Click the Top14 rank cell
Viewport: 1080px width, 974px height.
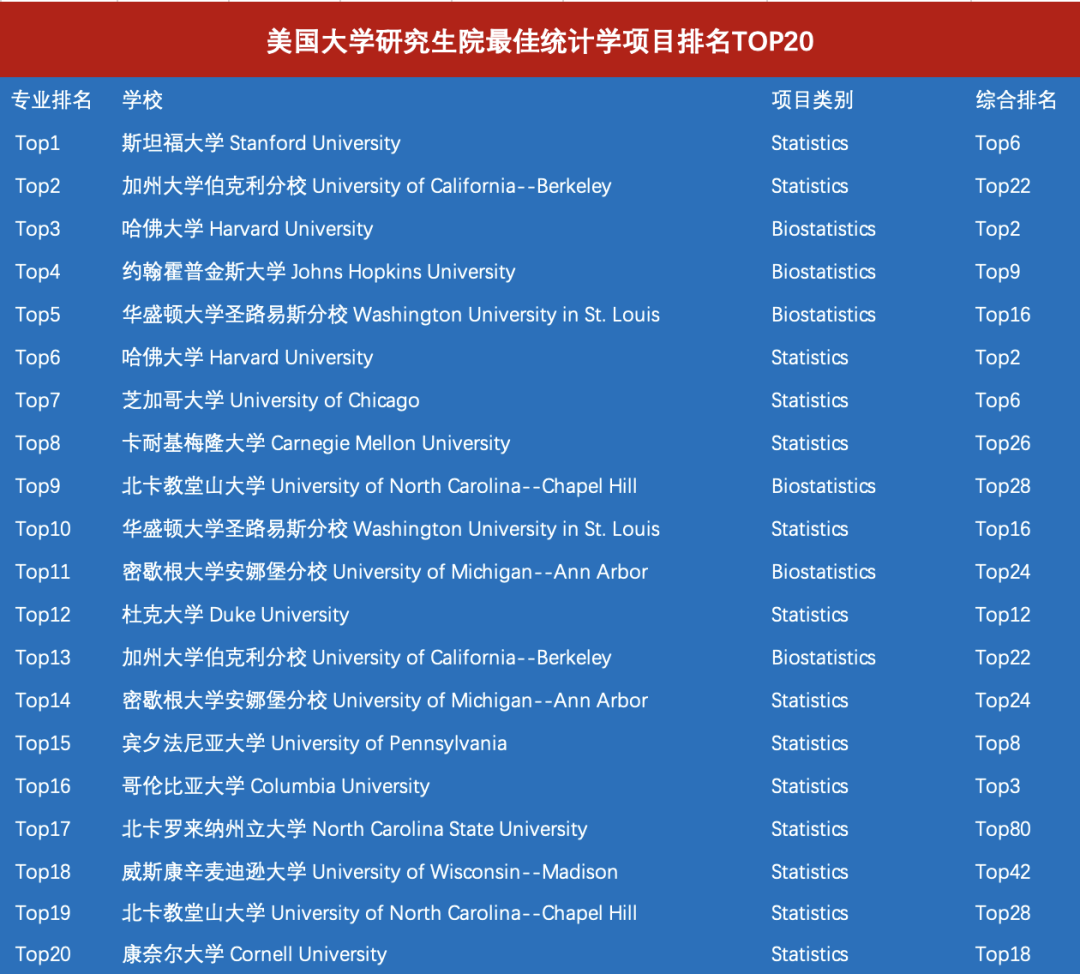pos(43,701)
